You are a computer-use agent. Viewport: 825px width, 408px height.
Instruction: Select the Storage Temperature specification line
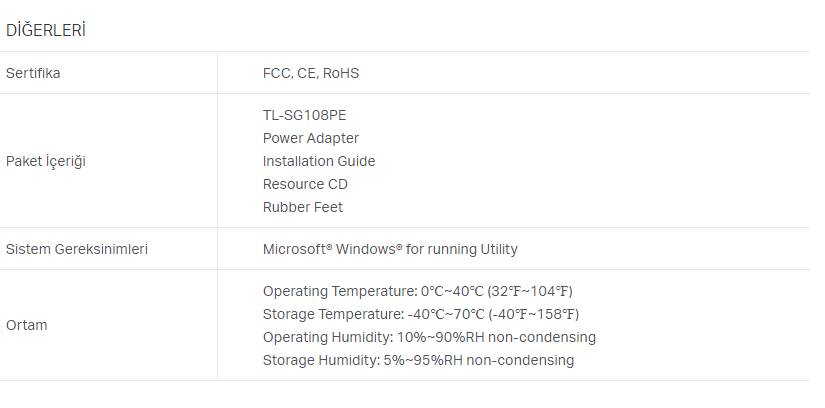(x=421, y=314)
